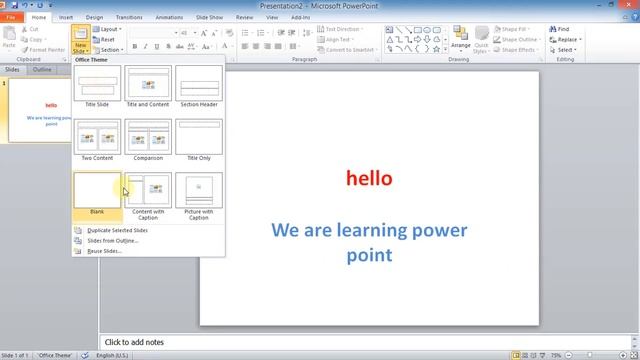Open Text Direction dropdown
Image resolution: width=640 pixels, height=360 pixels.
click(x=340, y=29)
